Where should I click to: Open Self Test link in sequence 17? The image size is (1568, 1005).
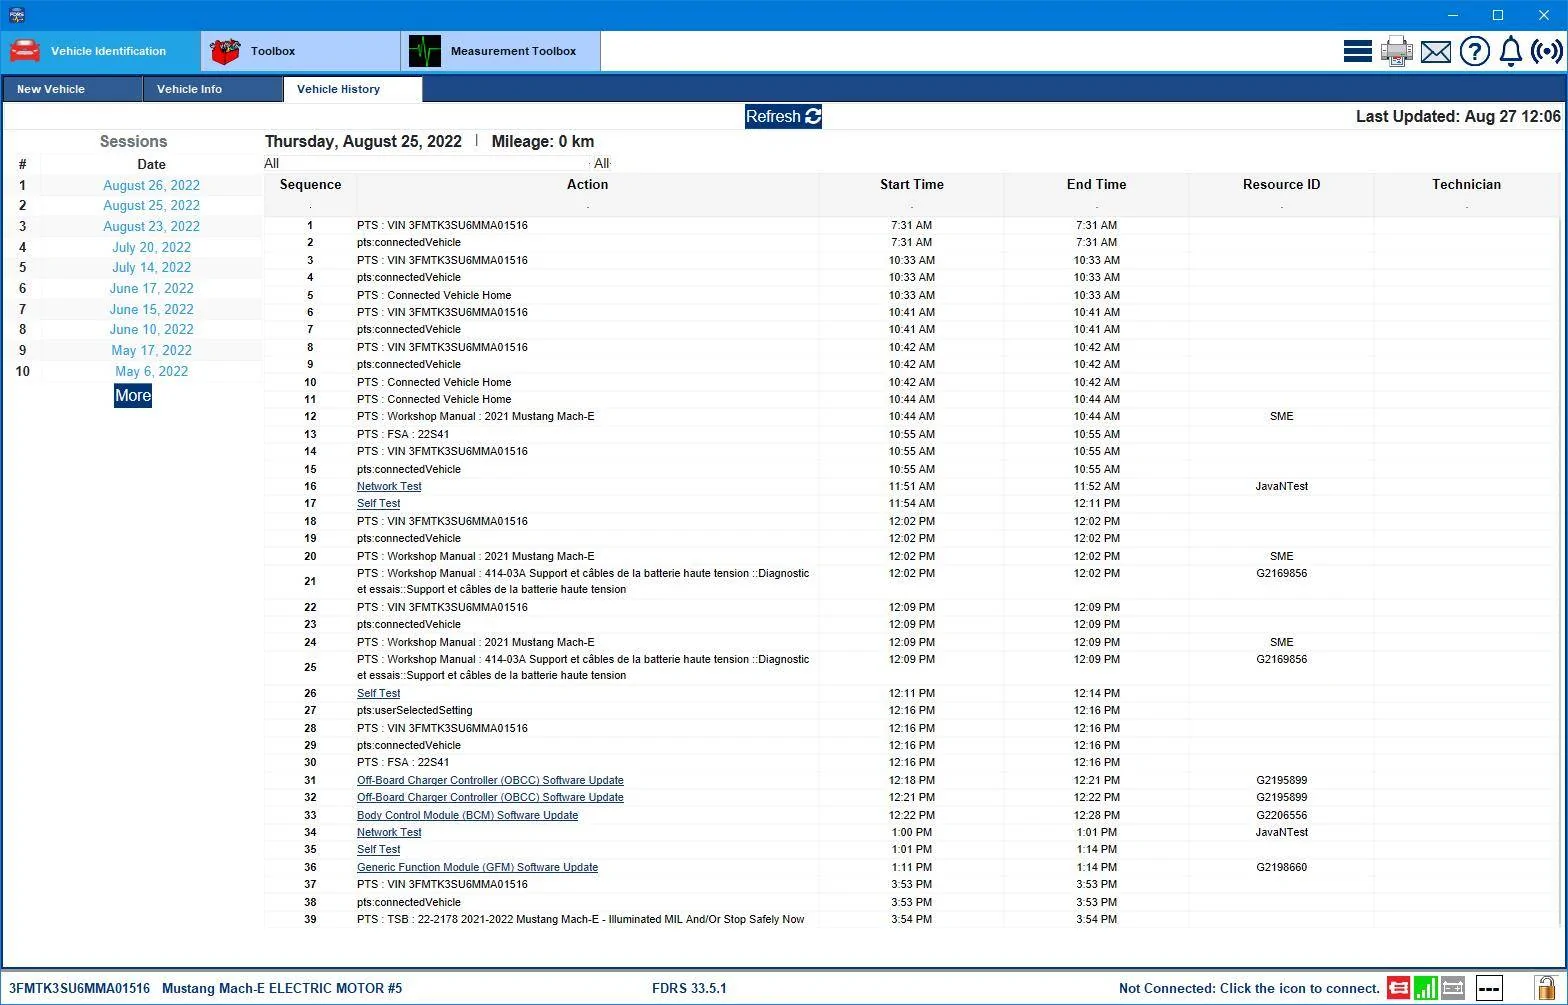pyautogui.click(x=378, y=503)
